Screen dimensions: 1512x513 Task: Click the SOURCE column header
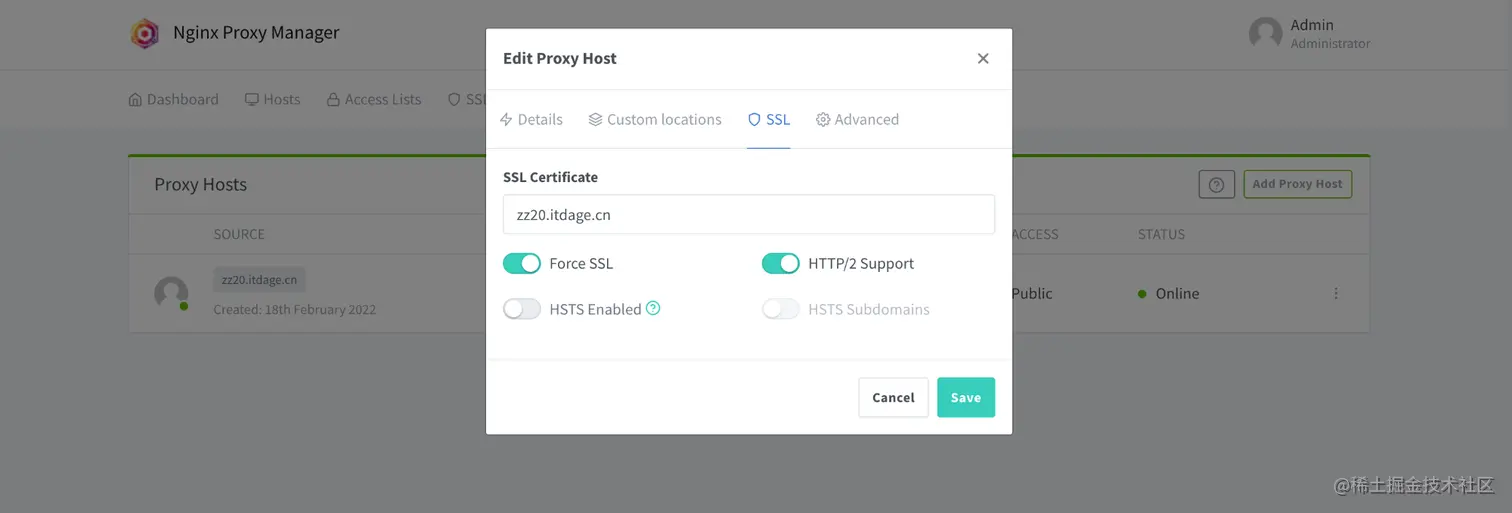[239, 234]
